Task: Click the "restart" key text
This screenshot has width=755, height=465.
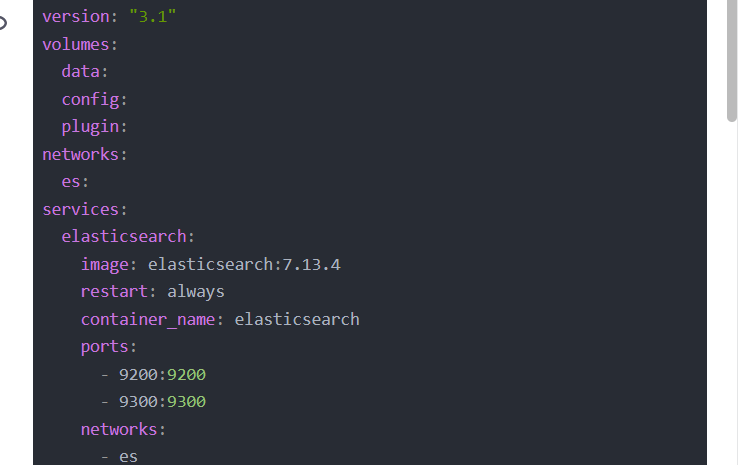Action: [x=114, y=292]
